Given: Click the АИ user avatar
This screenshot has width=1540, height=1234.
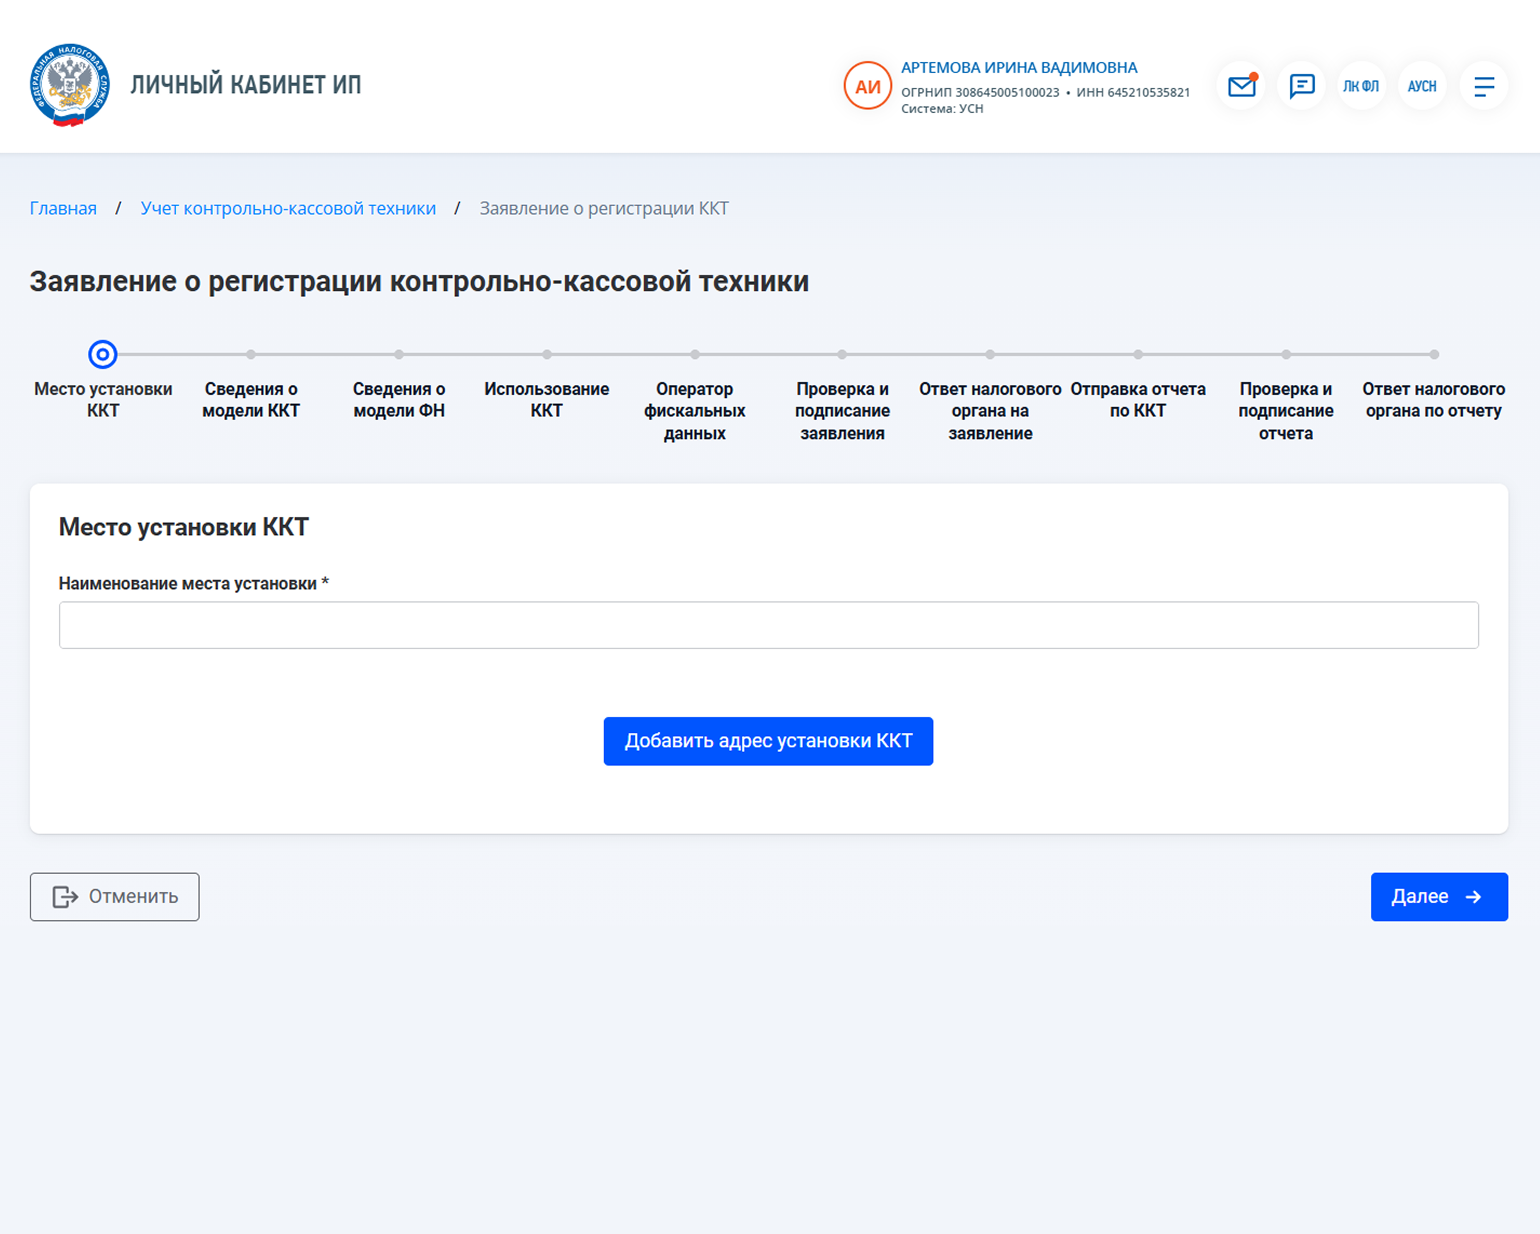Looking at the screenshot, I should click(867, 86).
